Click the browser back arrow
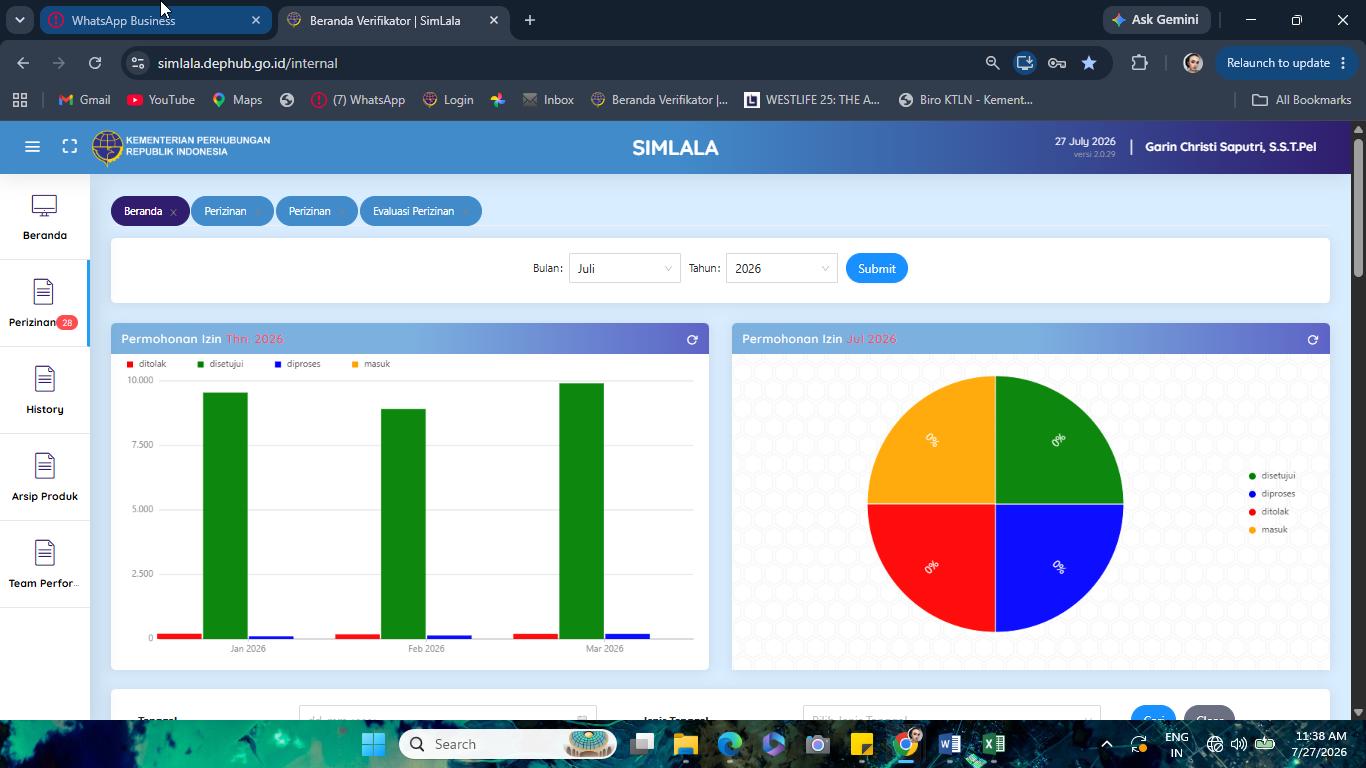The width and height of the screenshot is (1366, 768). tap(23, 63)
